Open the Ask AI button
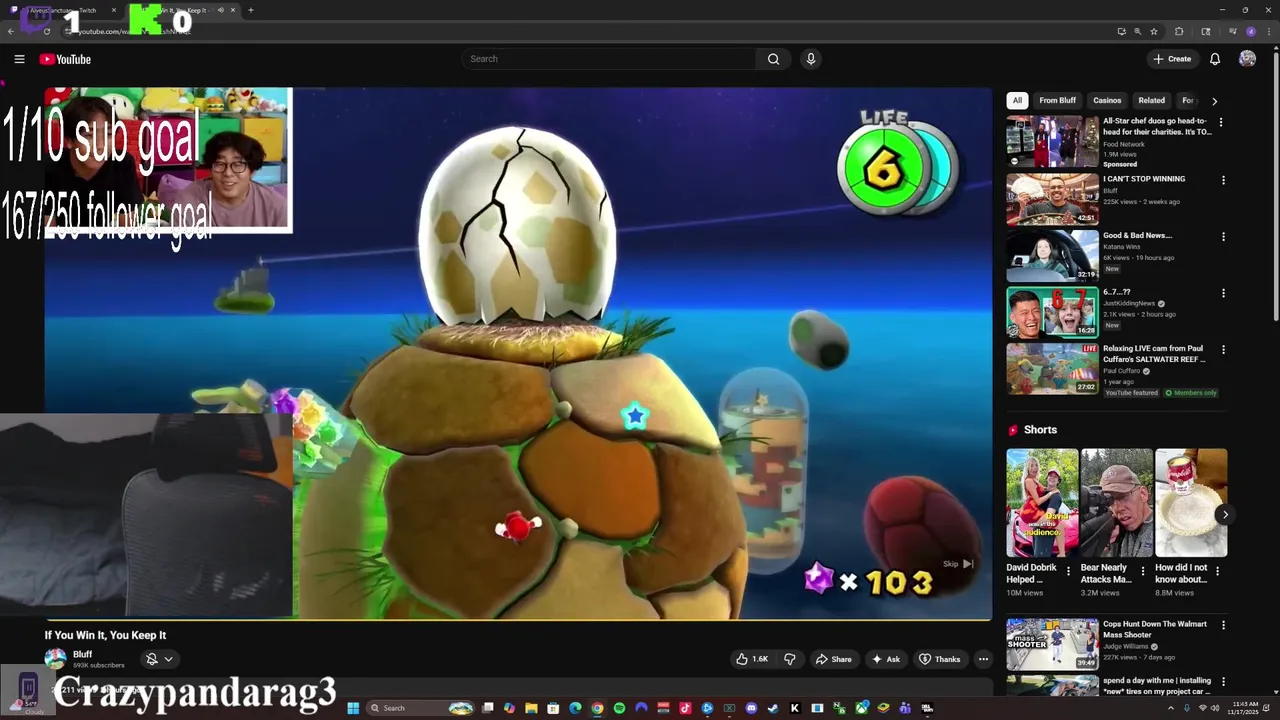 [x=886, y=659]
